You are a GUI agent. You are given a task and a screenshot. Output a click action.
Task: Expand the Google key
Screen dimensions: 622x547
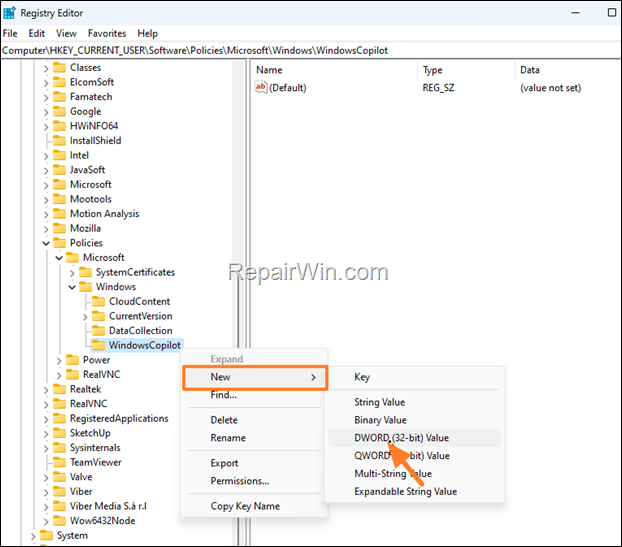click(x=46, y=112)
